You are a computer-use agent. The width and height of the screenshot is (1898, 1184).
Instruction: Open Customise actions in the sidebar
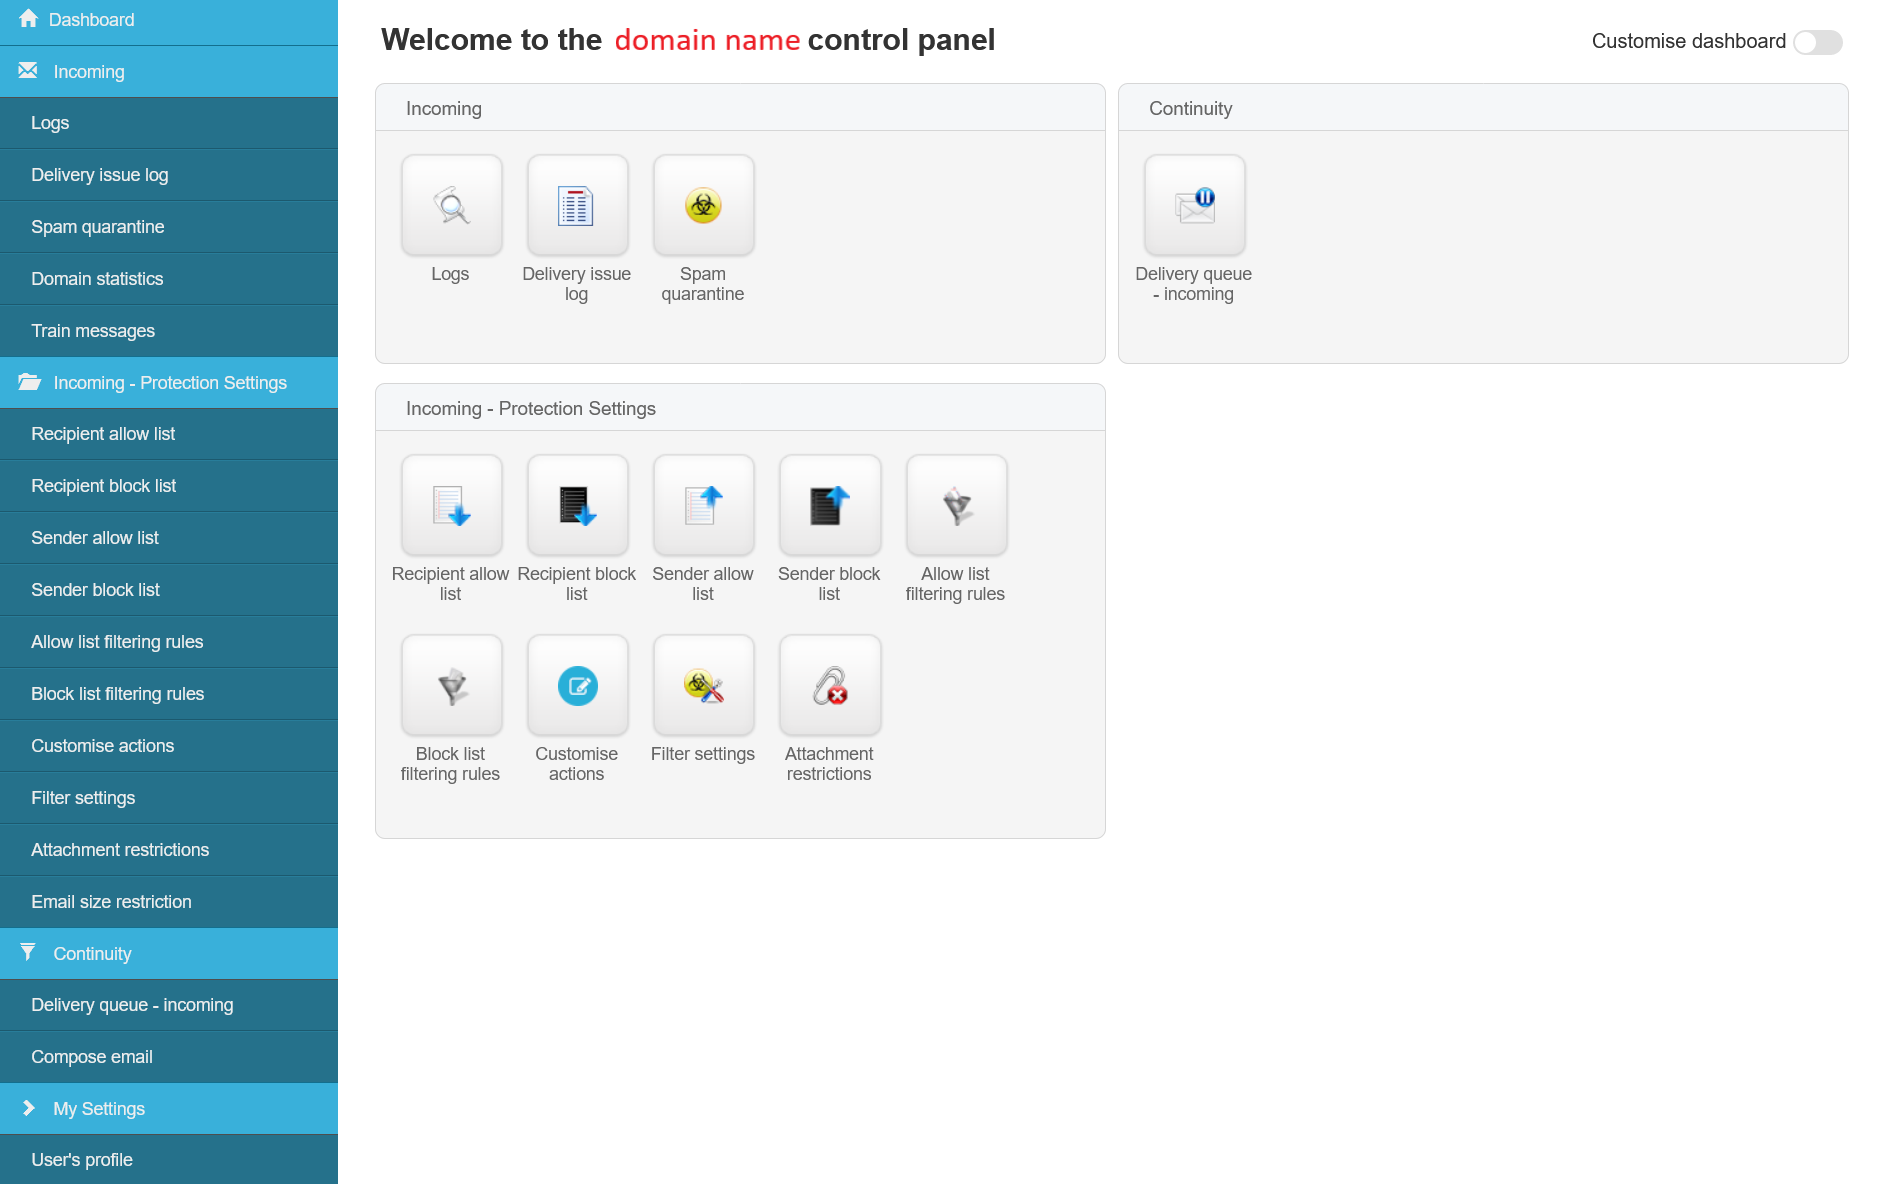click(169, 746)
